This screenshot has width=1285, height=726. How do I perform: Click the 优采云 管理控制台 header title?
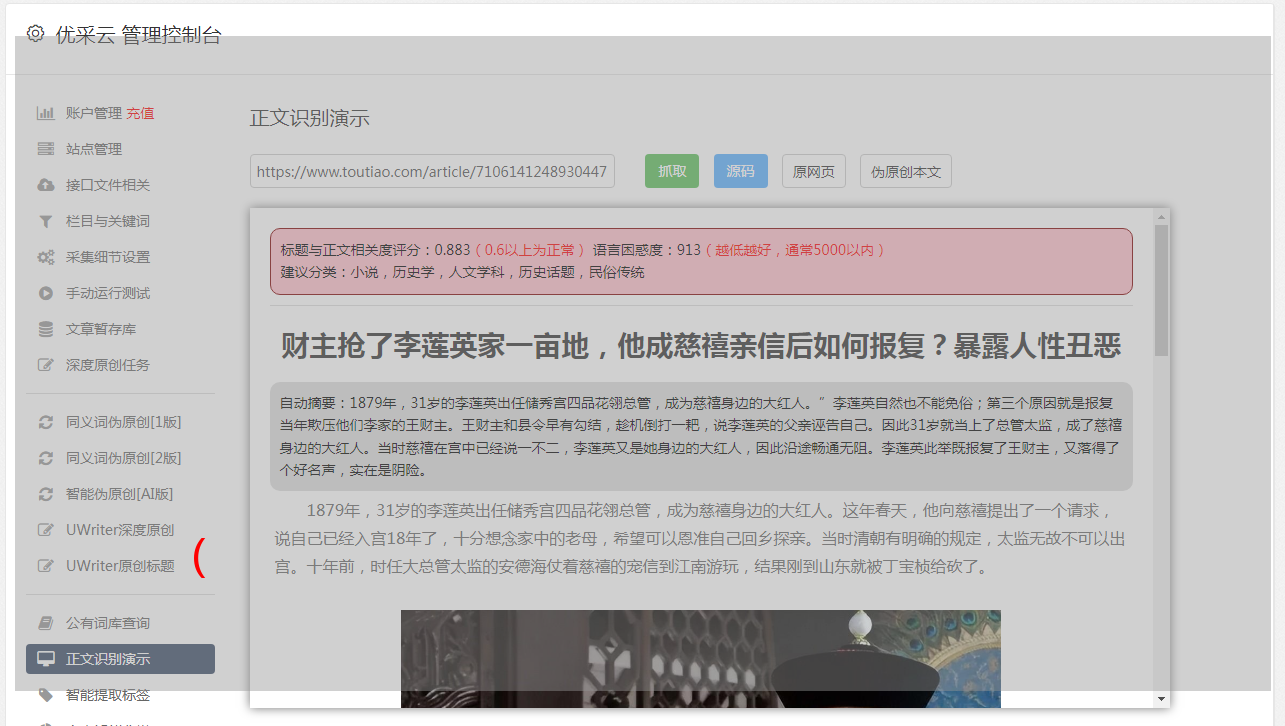138,35
